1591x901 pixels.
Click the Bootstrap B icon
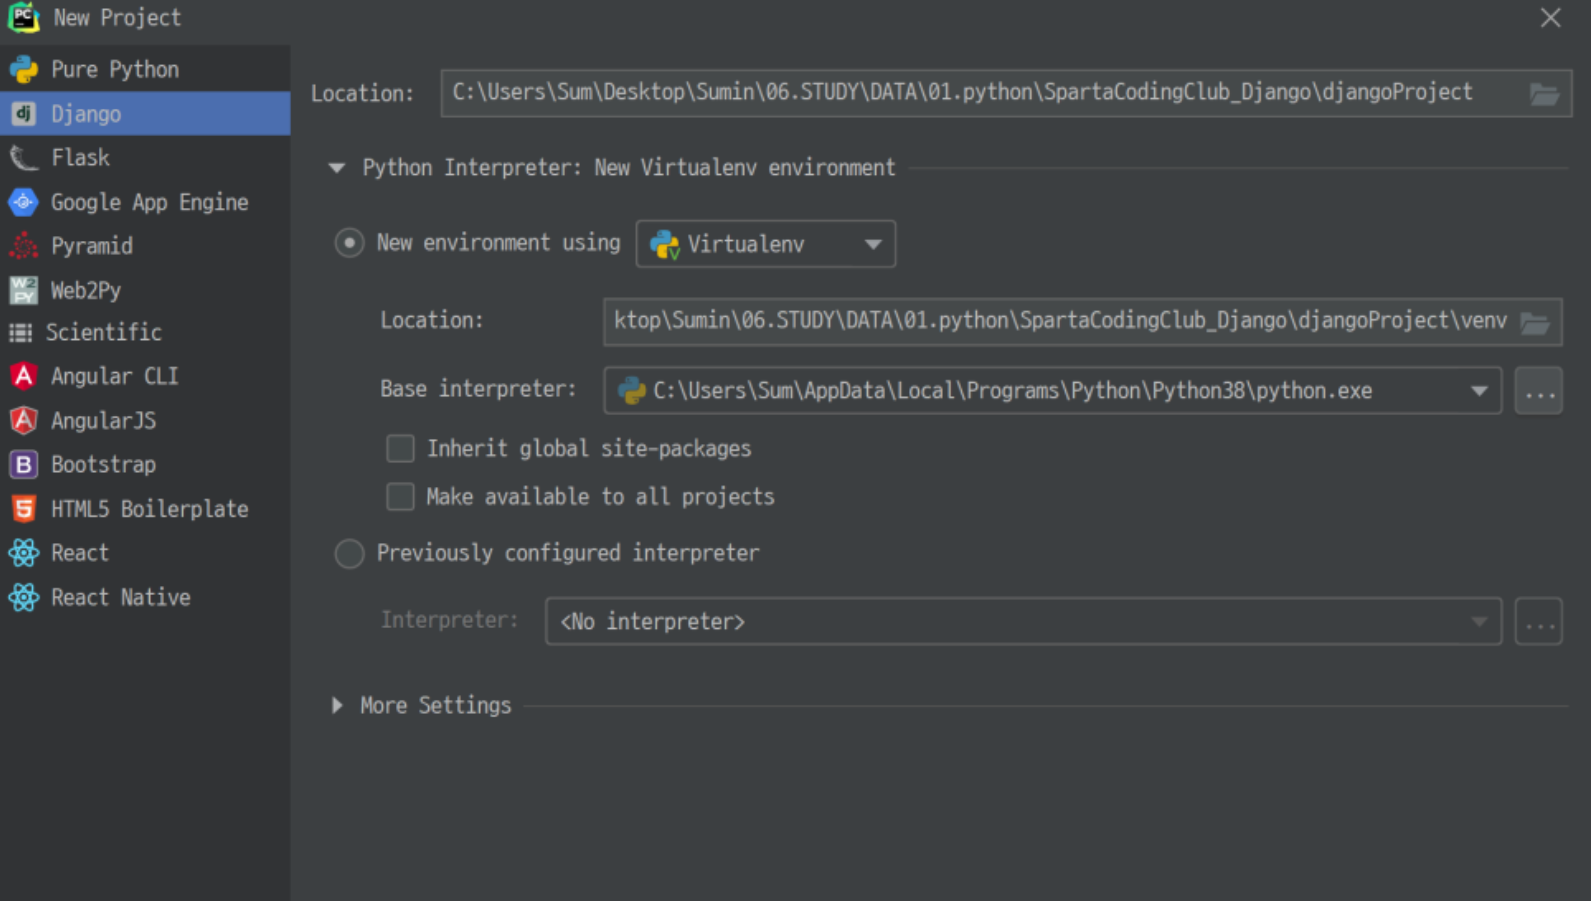pyautogui.click(x=24, y=464)
